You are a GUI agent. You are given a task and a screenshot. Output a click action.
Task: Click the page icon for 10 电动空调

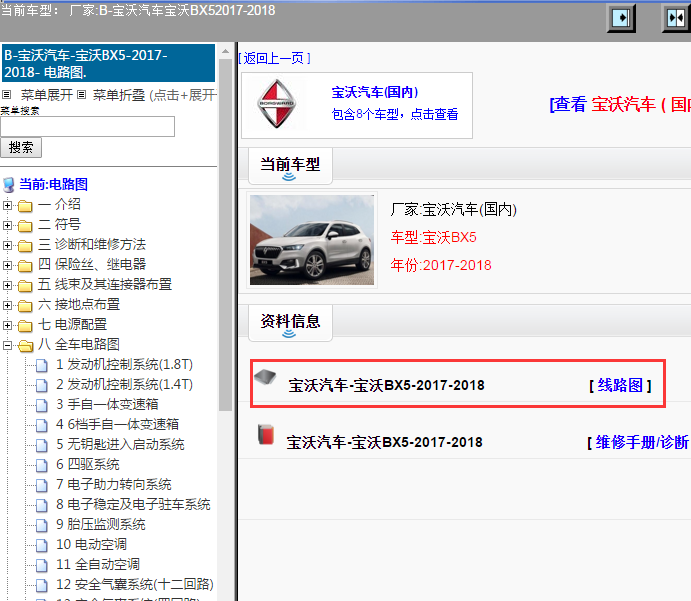click(42, 545)
